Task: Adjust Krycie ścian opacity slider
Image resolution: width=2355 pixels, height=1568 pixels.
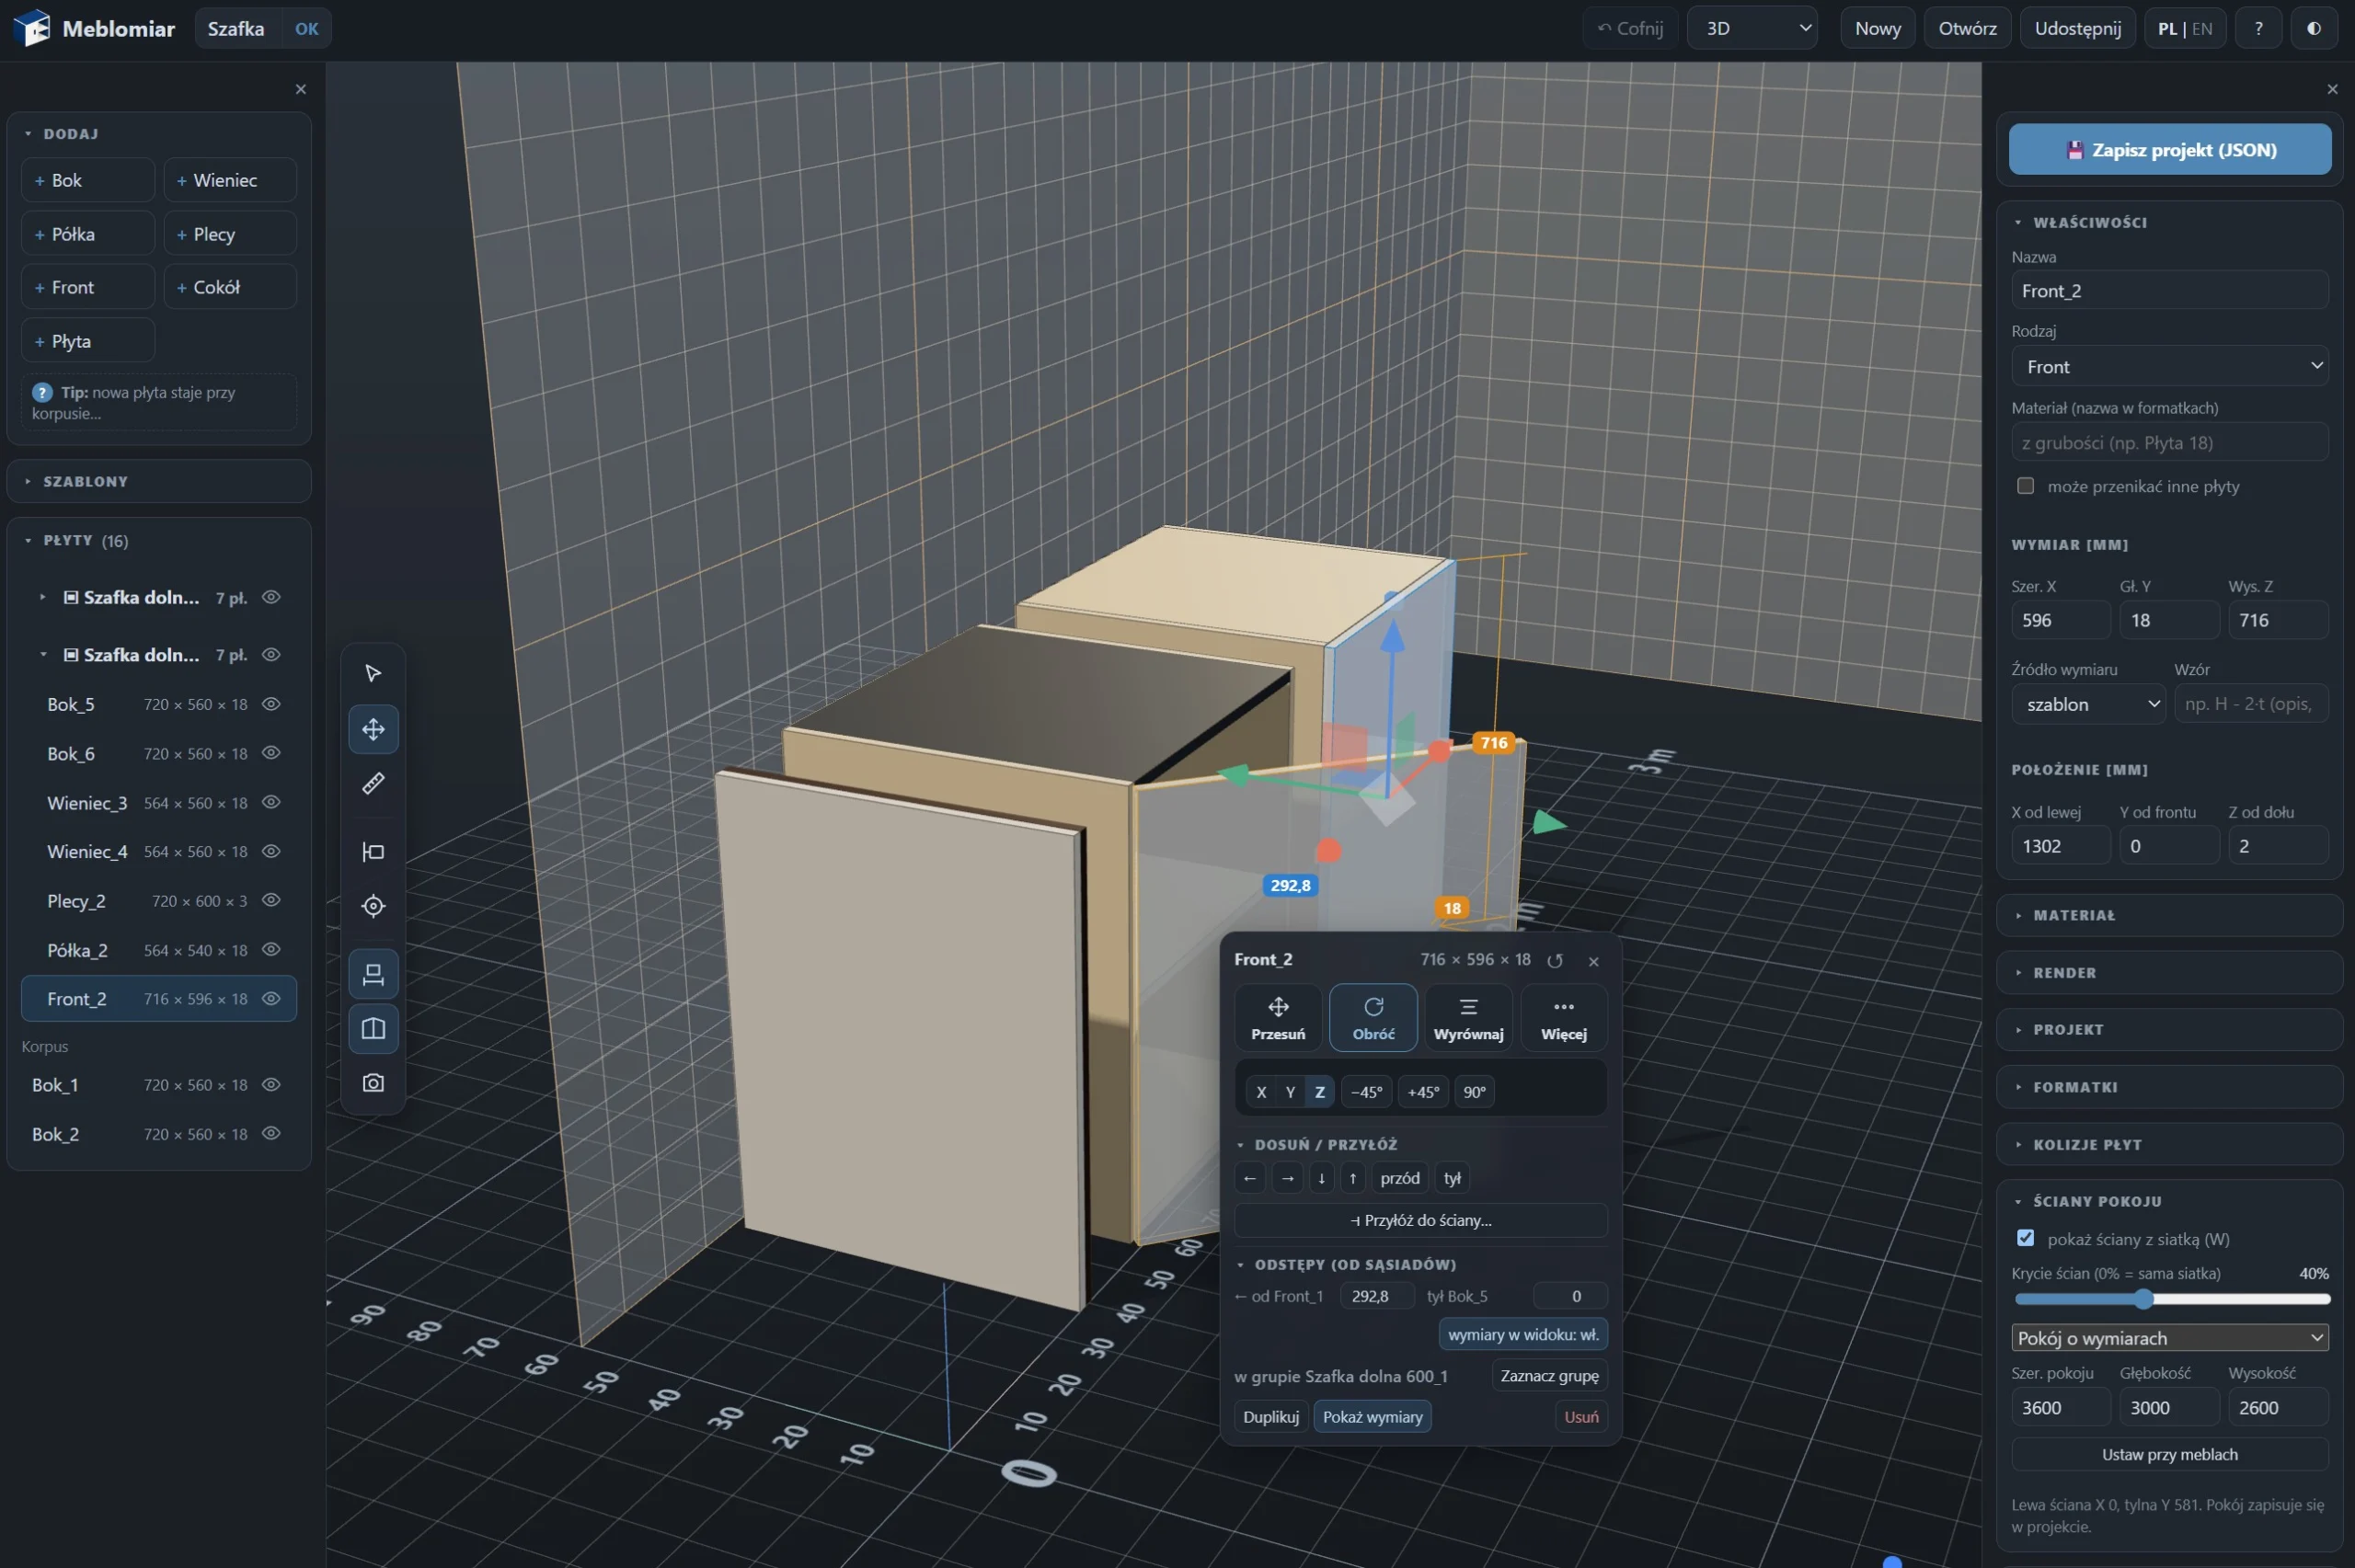Action: coord(2171,1299)
